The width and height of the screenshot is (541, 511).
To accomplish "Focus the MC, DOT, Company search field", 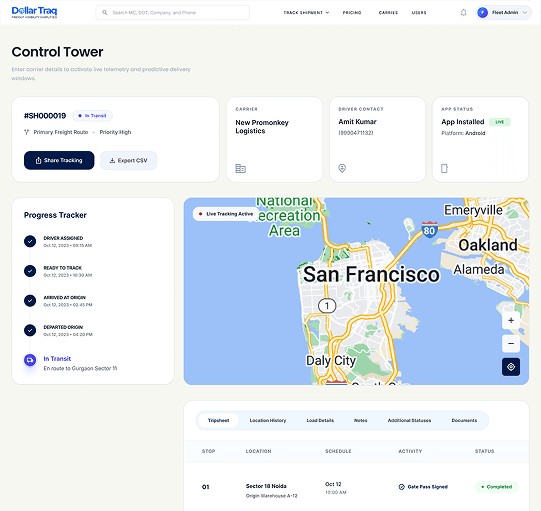I will (173, 12).
